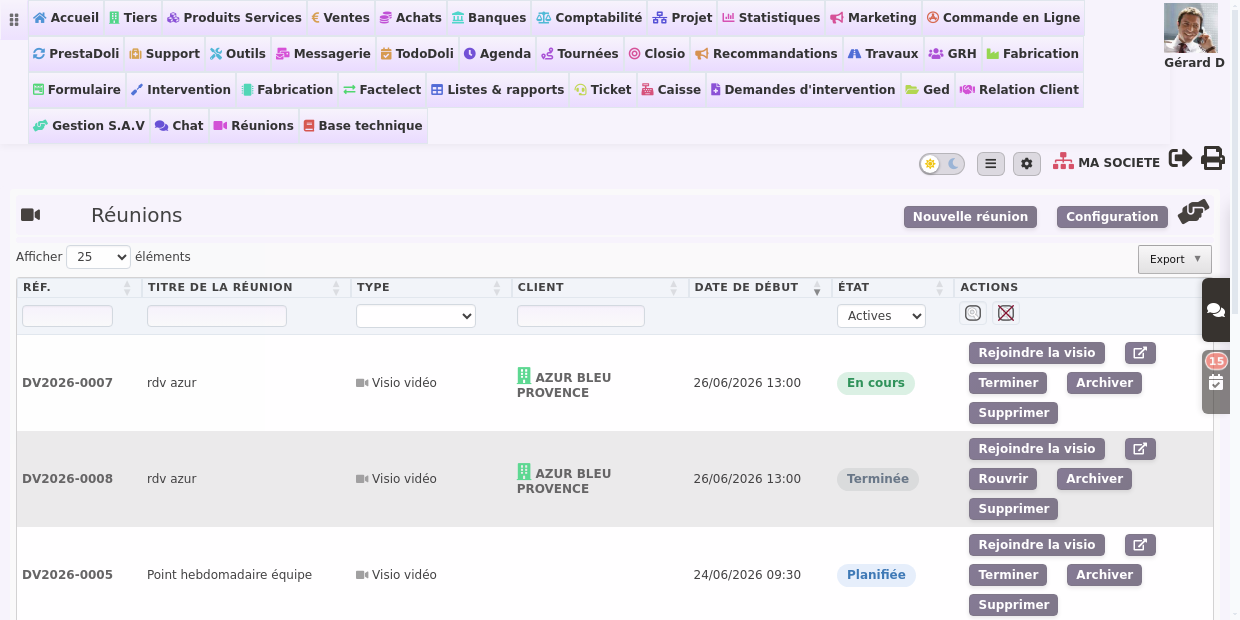Expand the Export dropdown
Viewport: 1240px width, 620px height.
point(1175,259)
